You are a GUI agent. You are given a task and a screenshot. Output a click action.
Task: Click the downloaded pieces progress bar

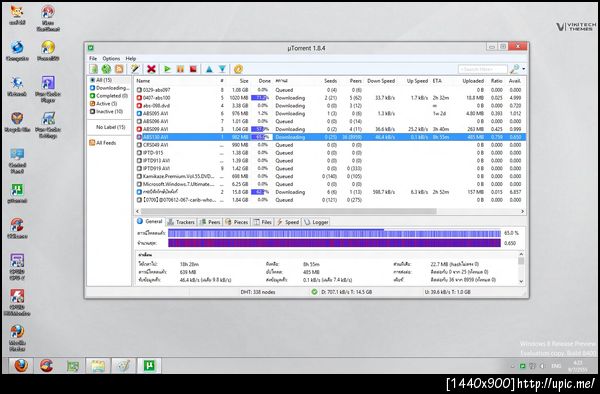tap(334, 233)
